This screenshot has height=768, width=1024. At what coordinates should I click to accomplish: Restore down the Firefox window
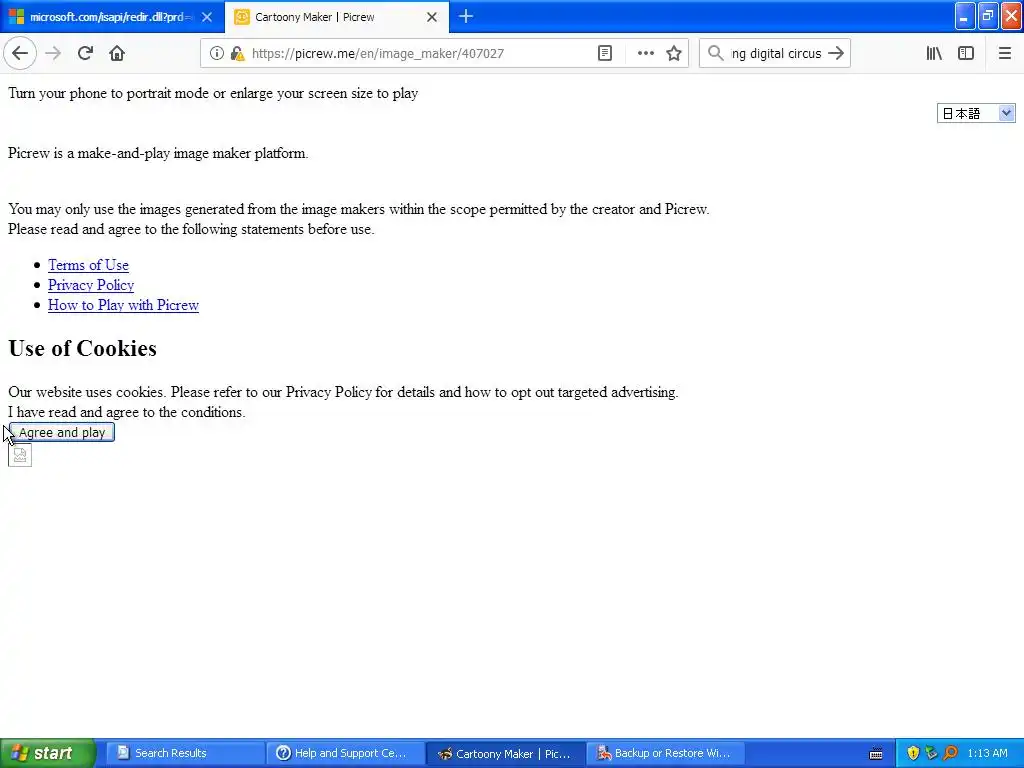coord(988,16)
